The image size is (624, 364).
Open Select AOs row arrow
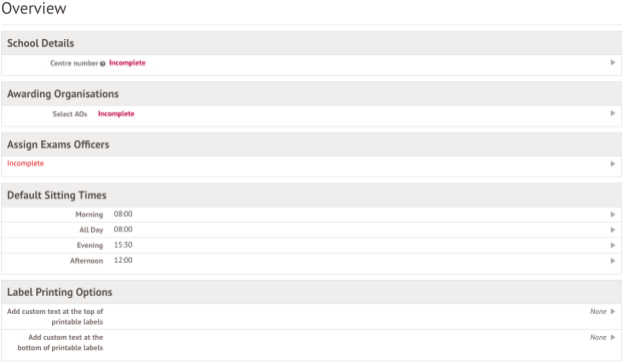click(x=613, y=113)
